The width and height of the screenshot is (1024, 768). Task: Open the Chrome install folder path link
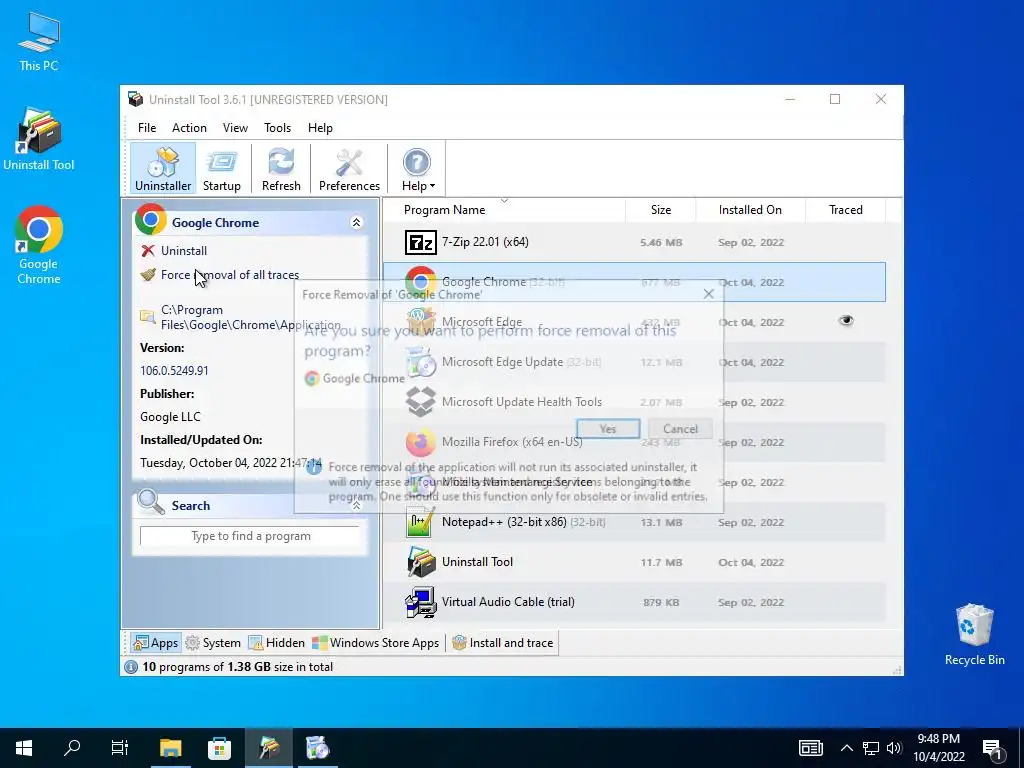pos(251,317)
